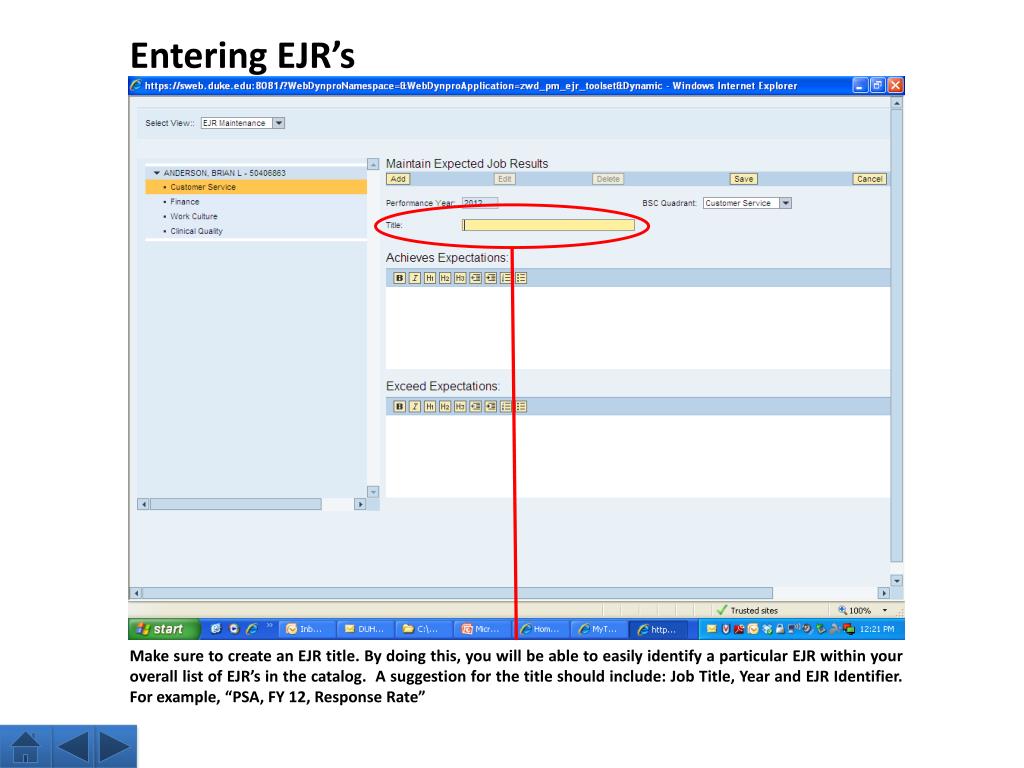Click the Add button

coord(398,179)
